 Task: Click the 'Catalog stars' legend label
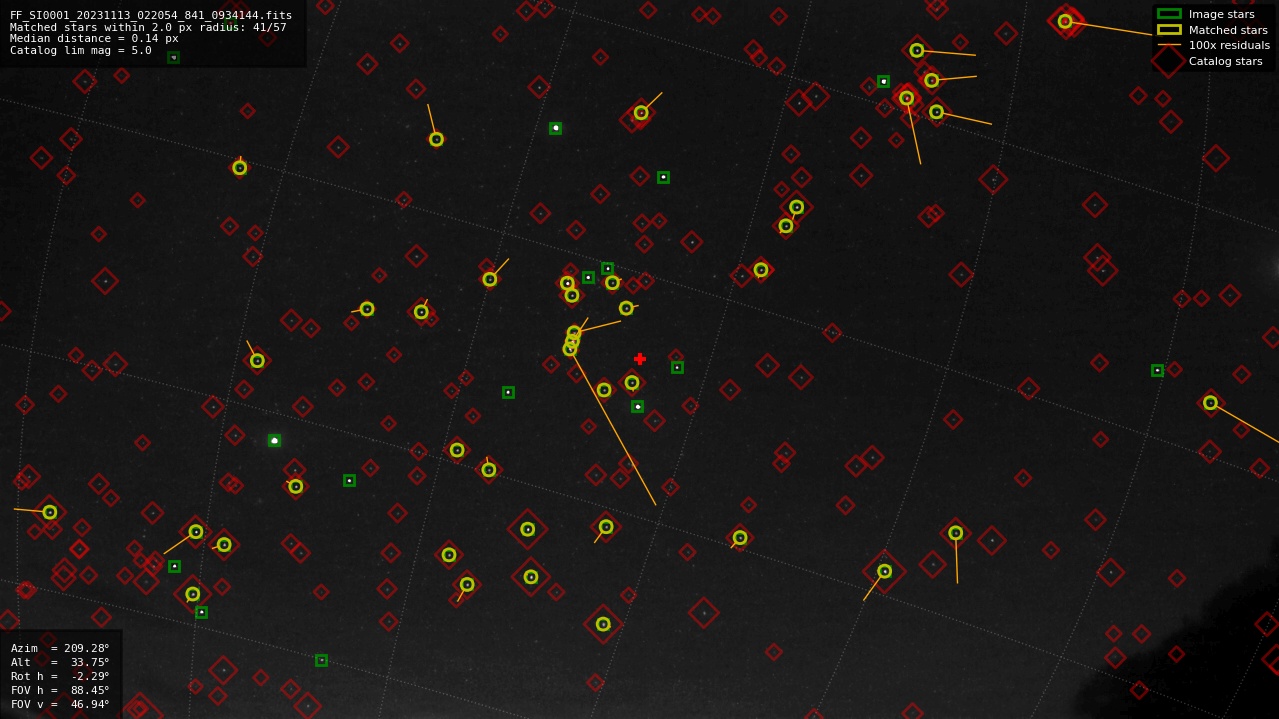[1225, 61]
